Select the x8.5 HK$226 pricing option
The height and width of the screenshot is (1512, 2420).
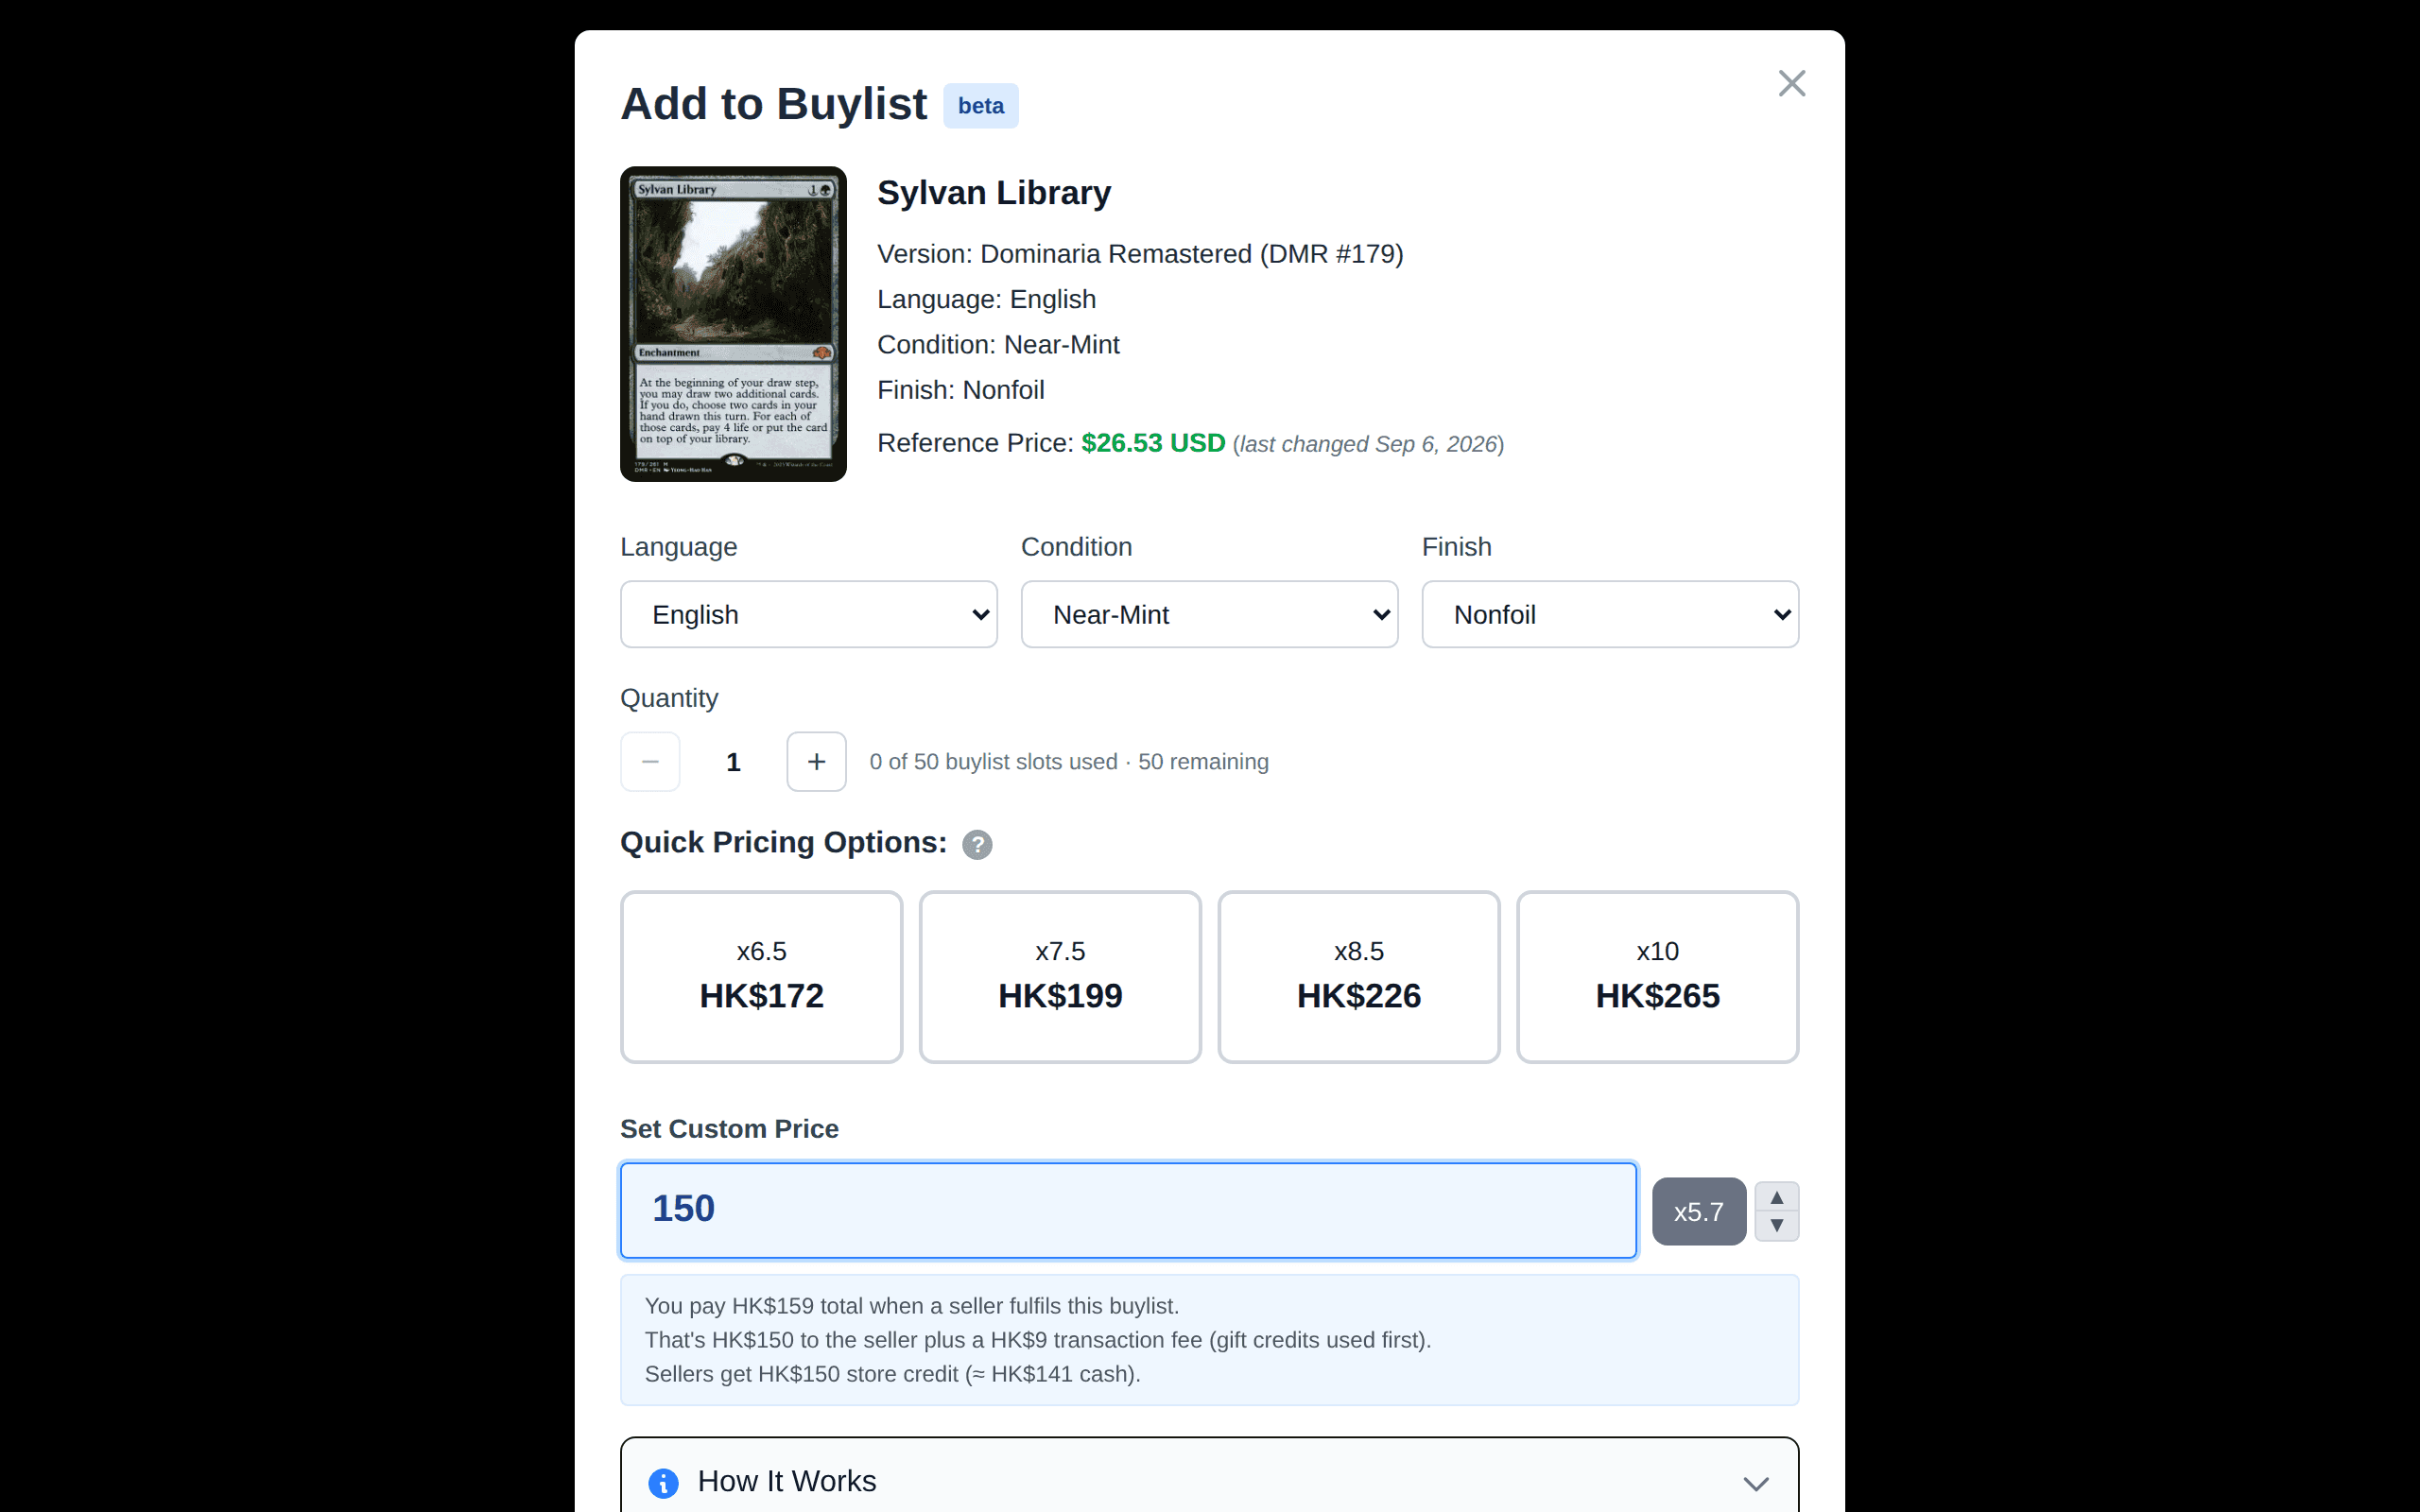[x=1358, y=977]
